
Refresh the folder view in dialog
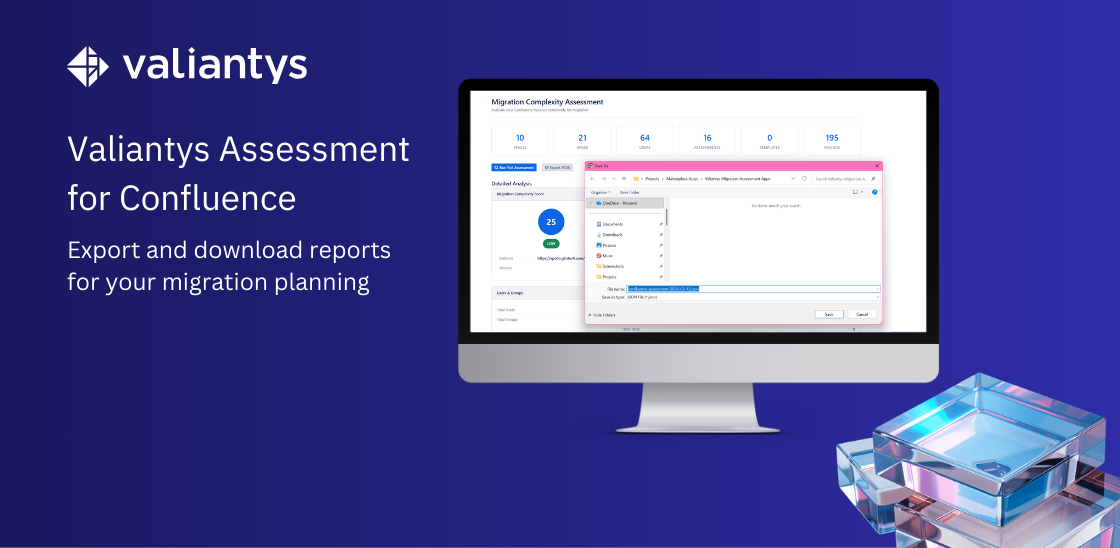point(804,179)
